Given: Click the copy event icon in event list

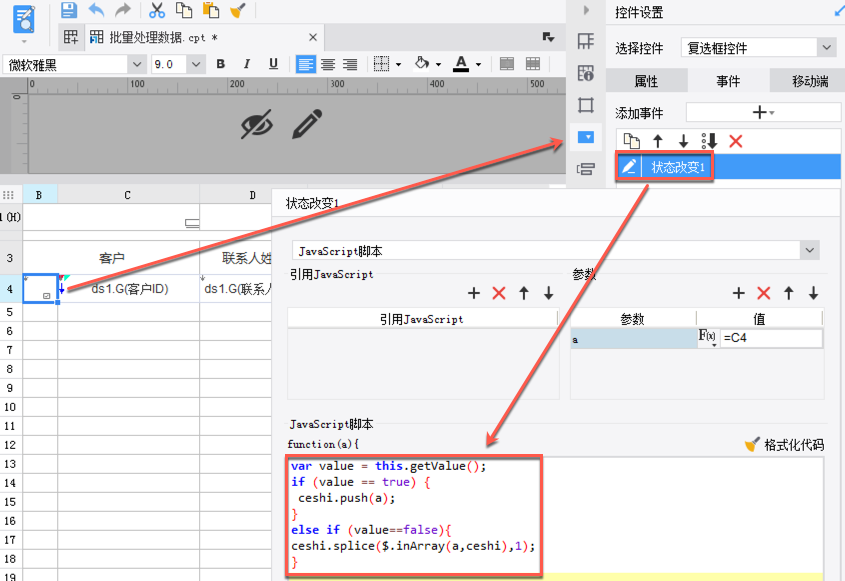Looking at the screenshot, I should pos(632,141).
